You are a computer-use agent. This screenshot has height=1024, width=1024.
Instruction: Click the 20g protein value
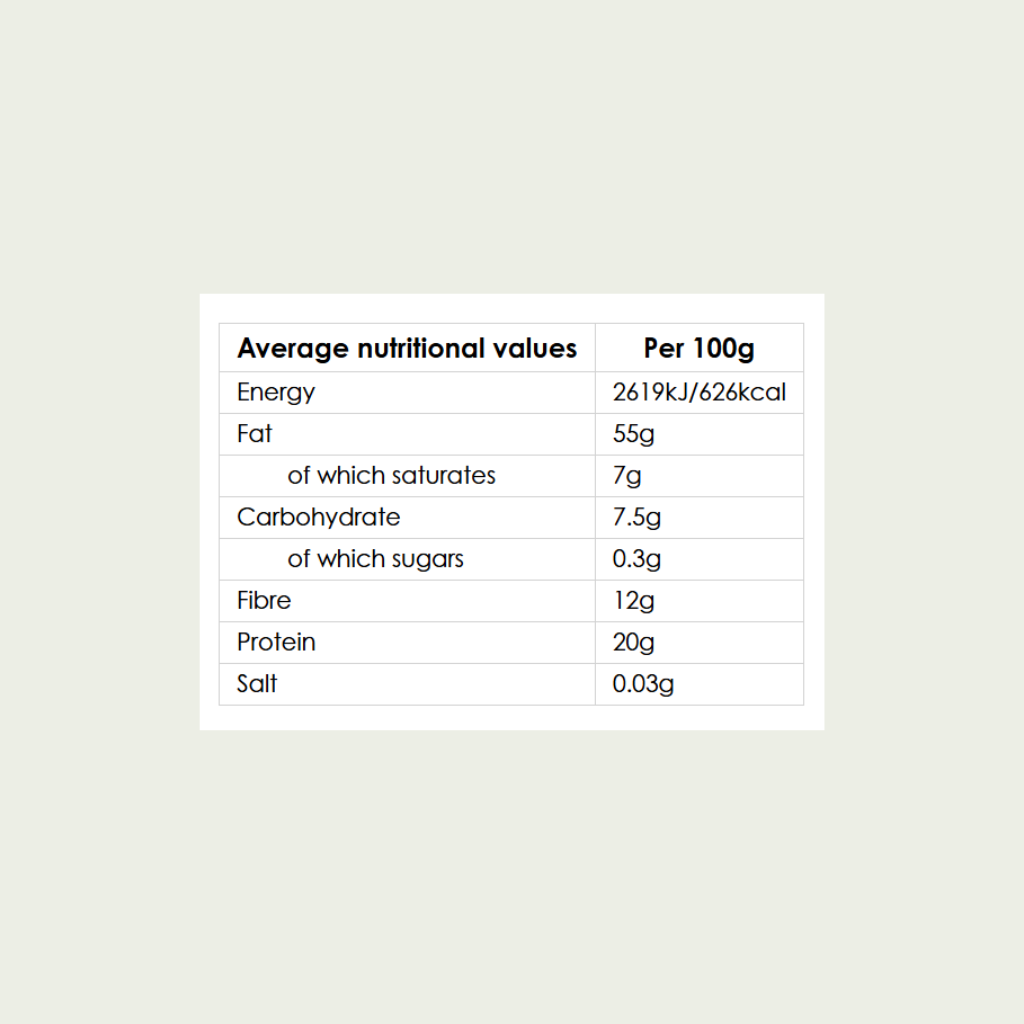coord(633,643)
